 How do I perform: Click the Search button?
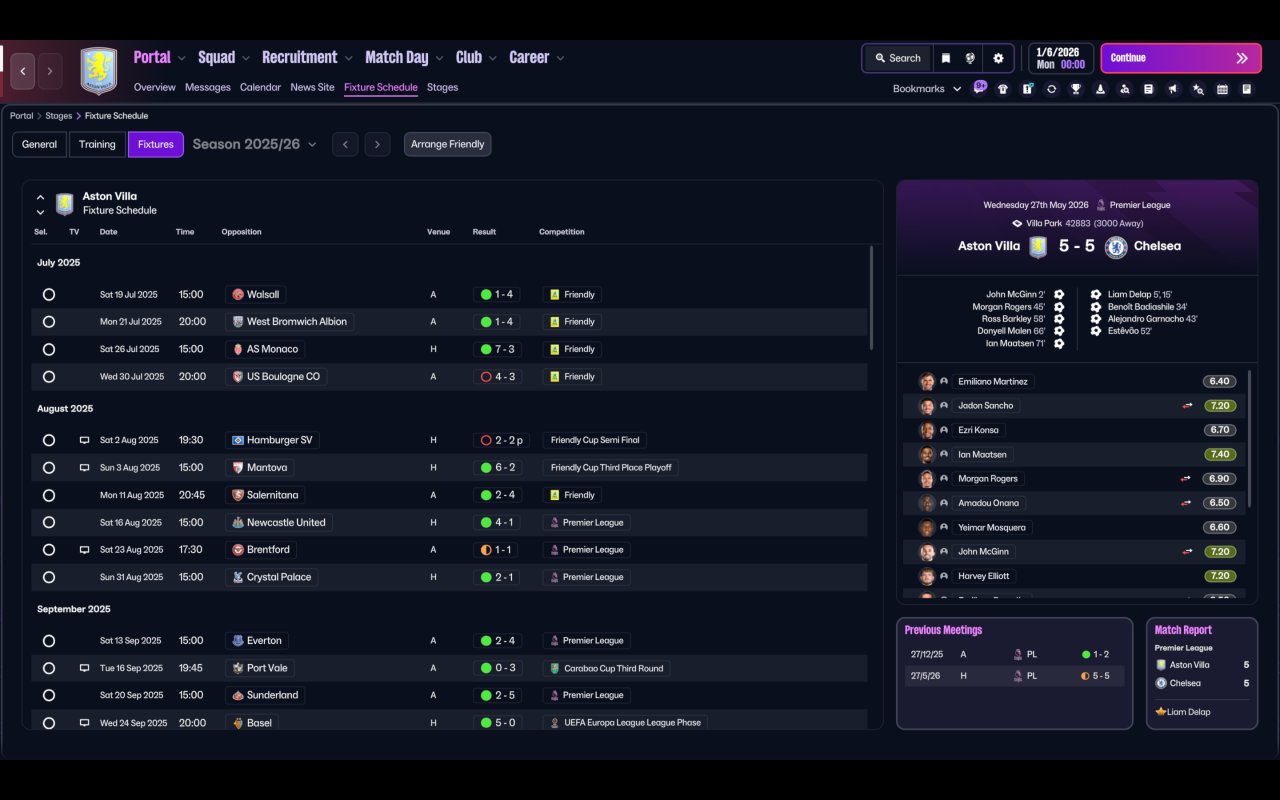point(897,58)
